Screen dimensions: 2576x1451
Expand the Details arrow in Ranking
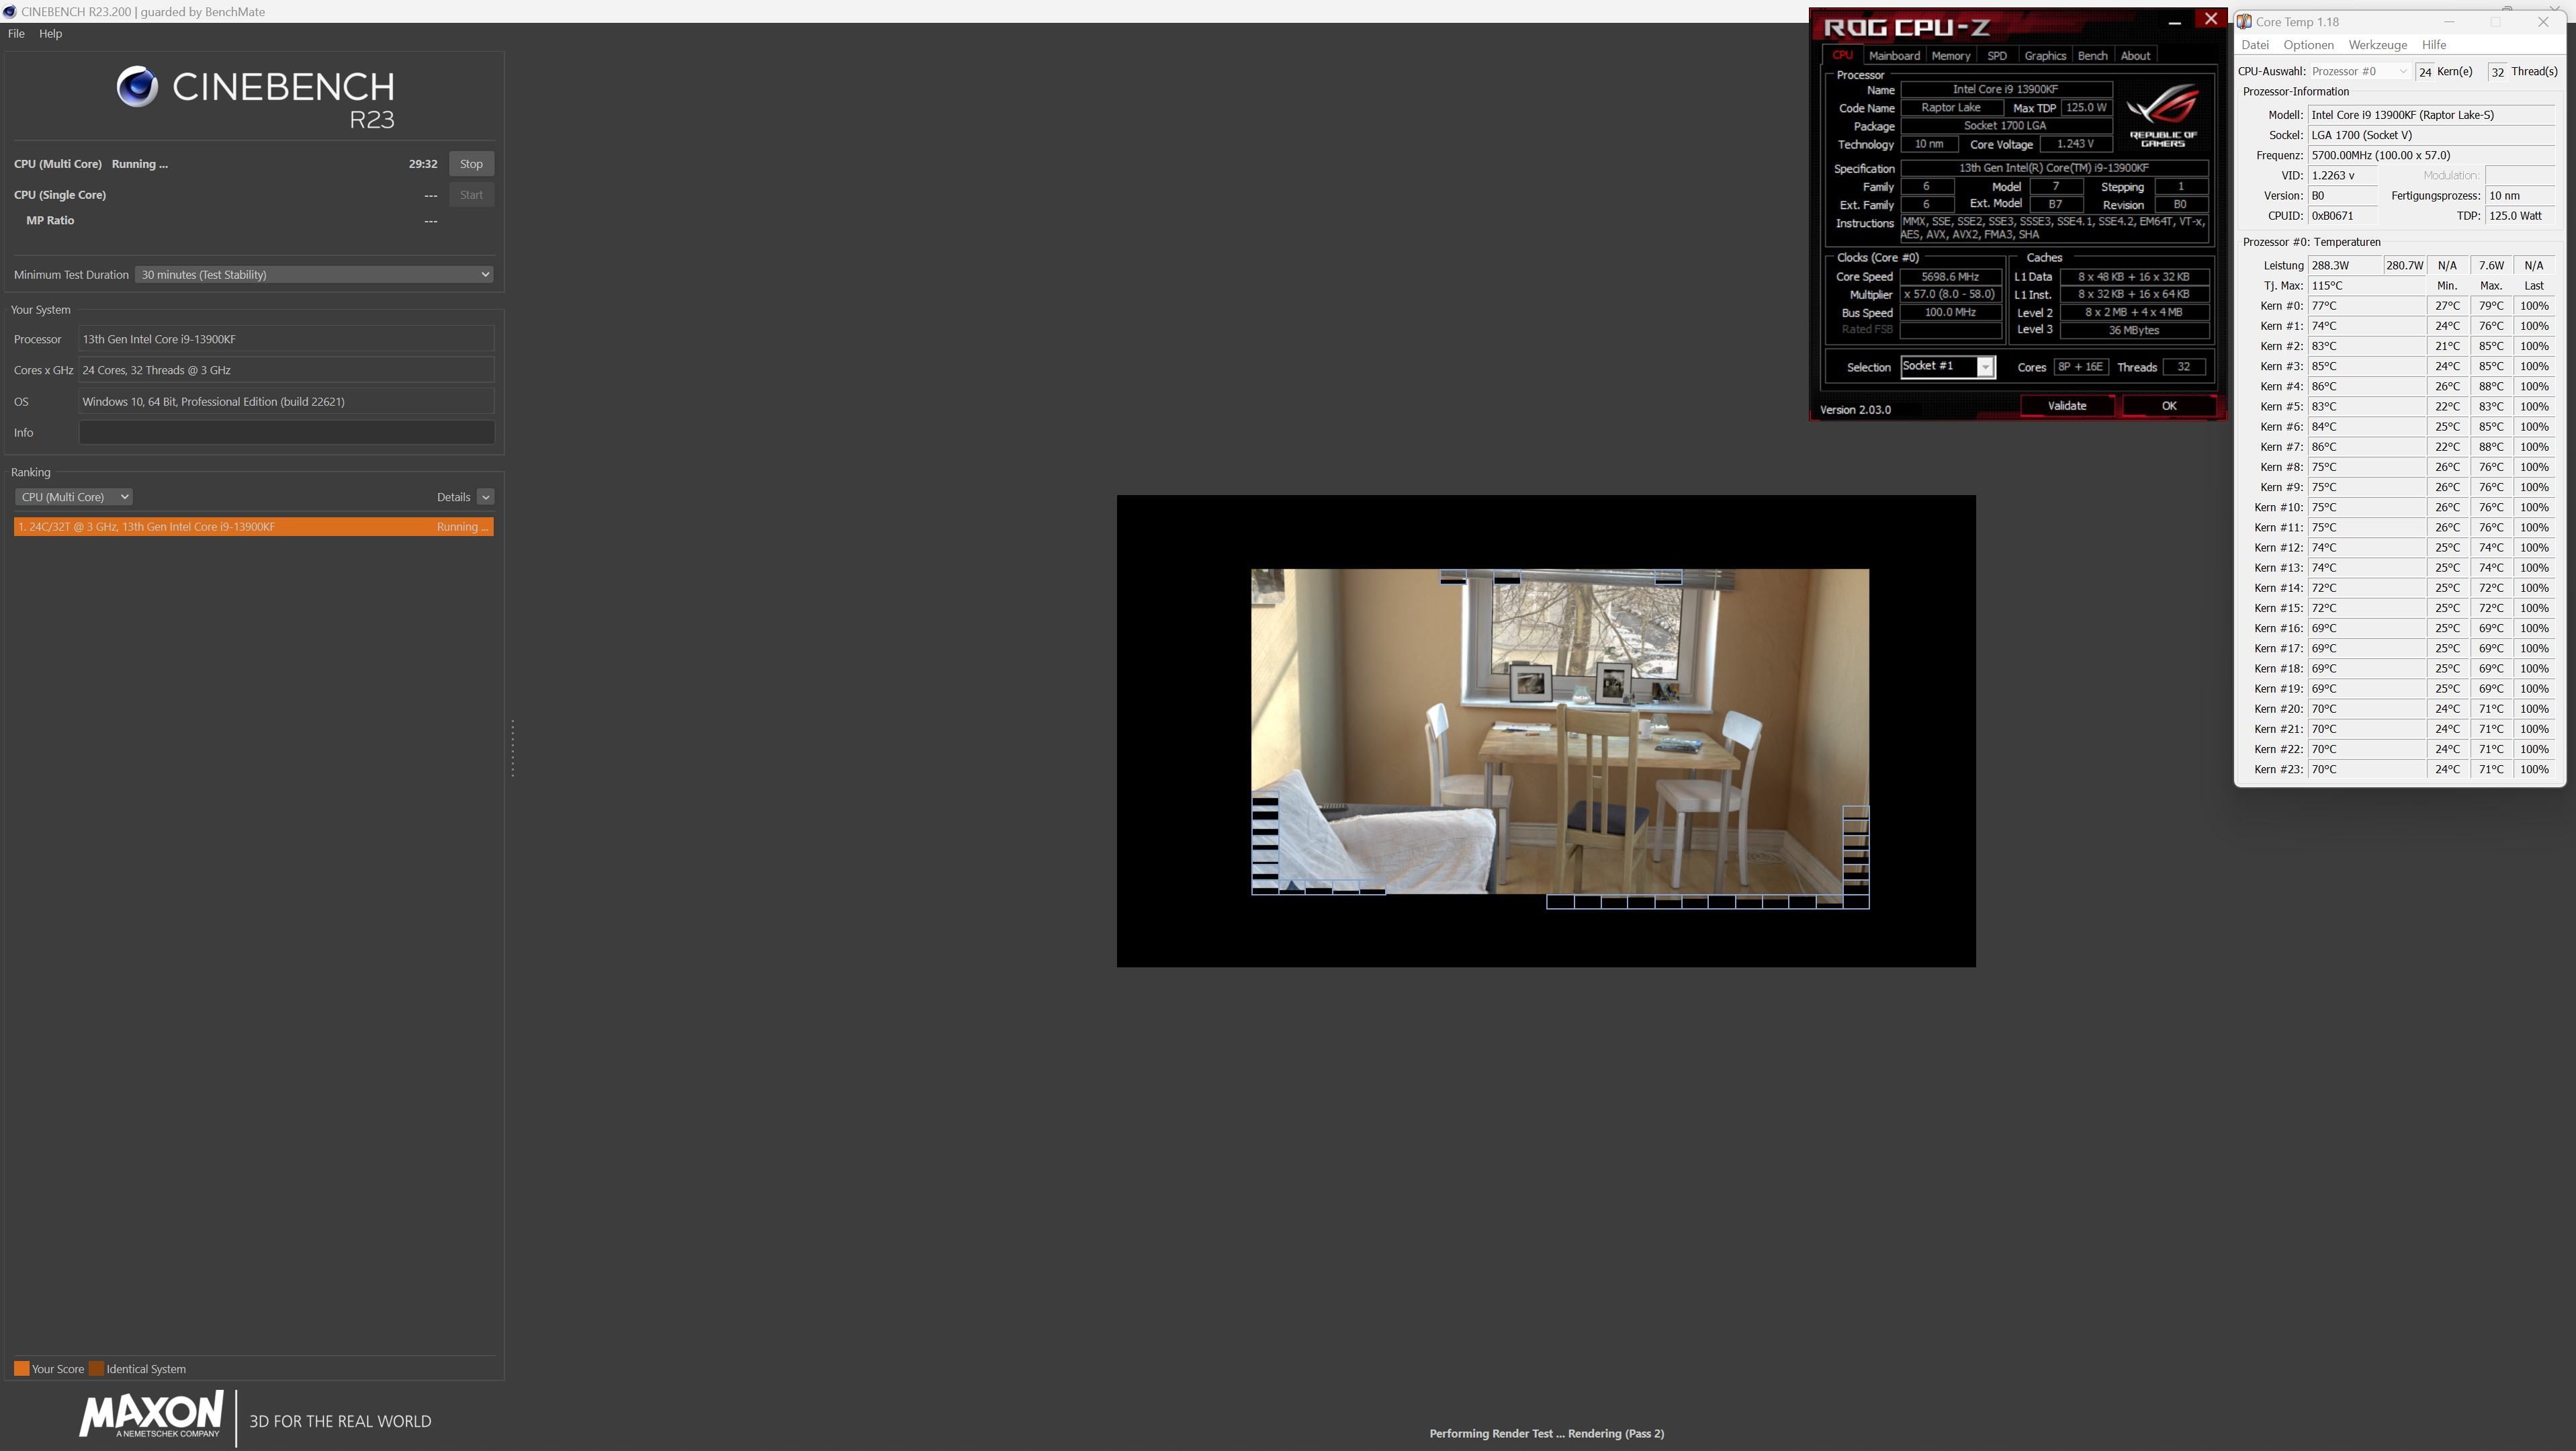tap(485, 497)
